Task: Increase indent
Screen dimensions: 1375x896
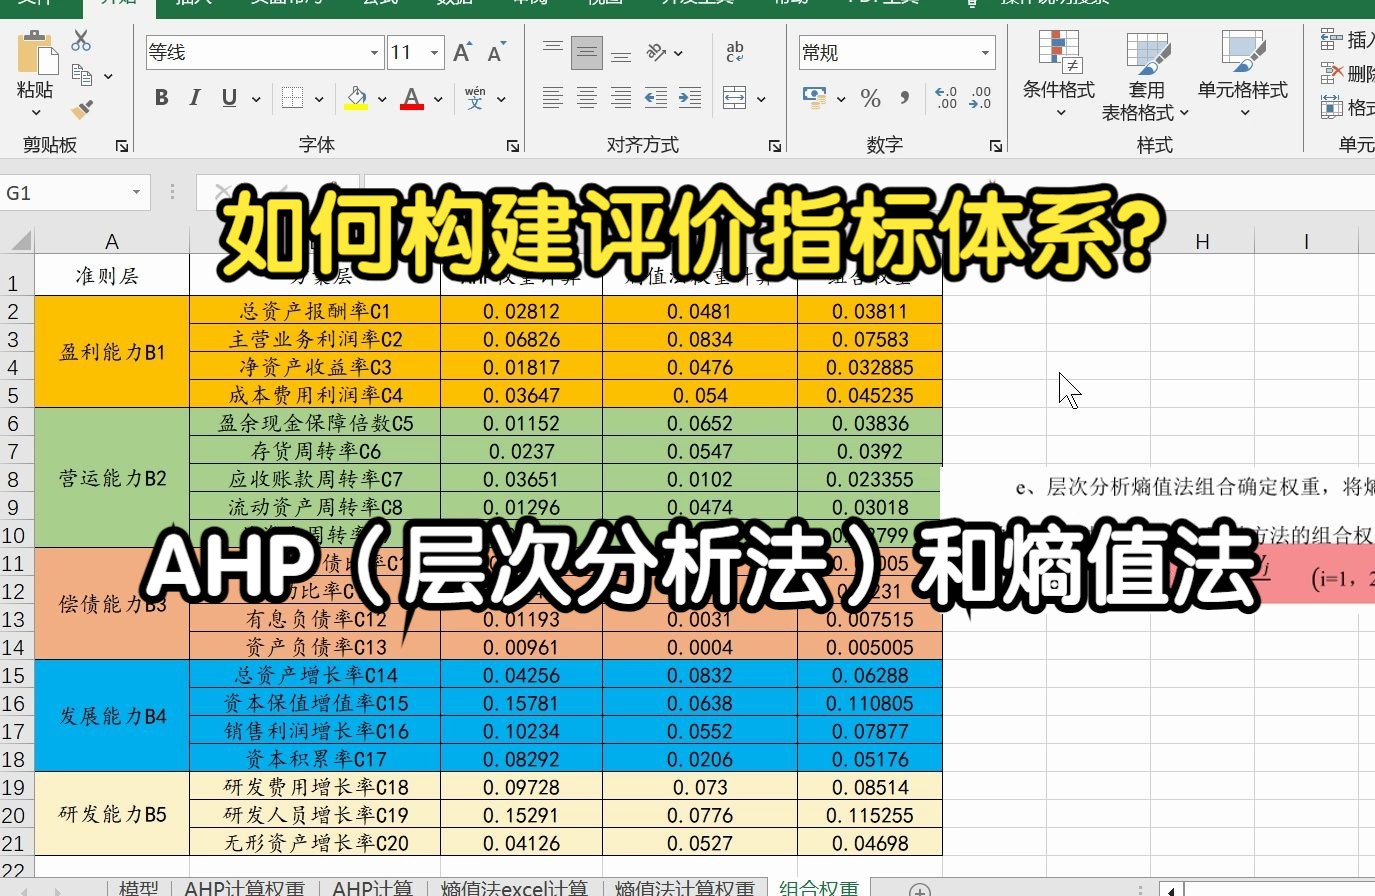Action: pyautogui.click(x=690, y=98)
